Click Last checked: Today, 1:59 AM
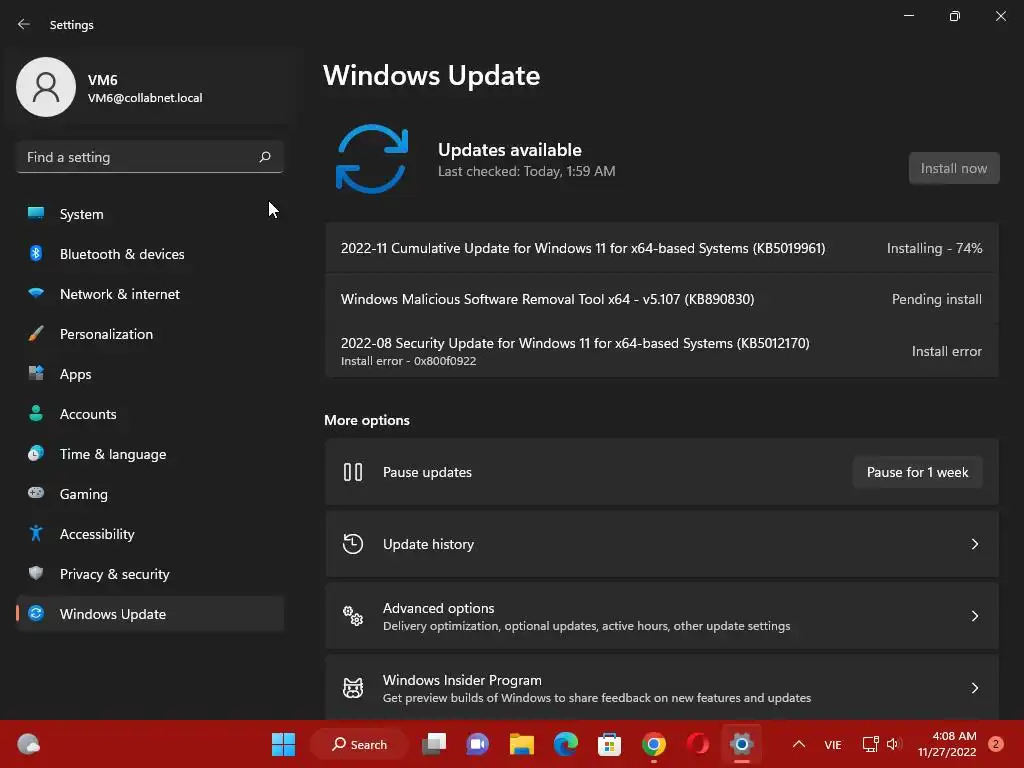 (526, 171)
